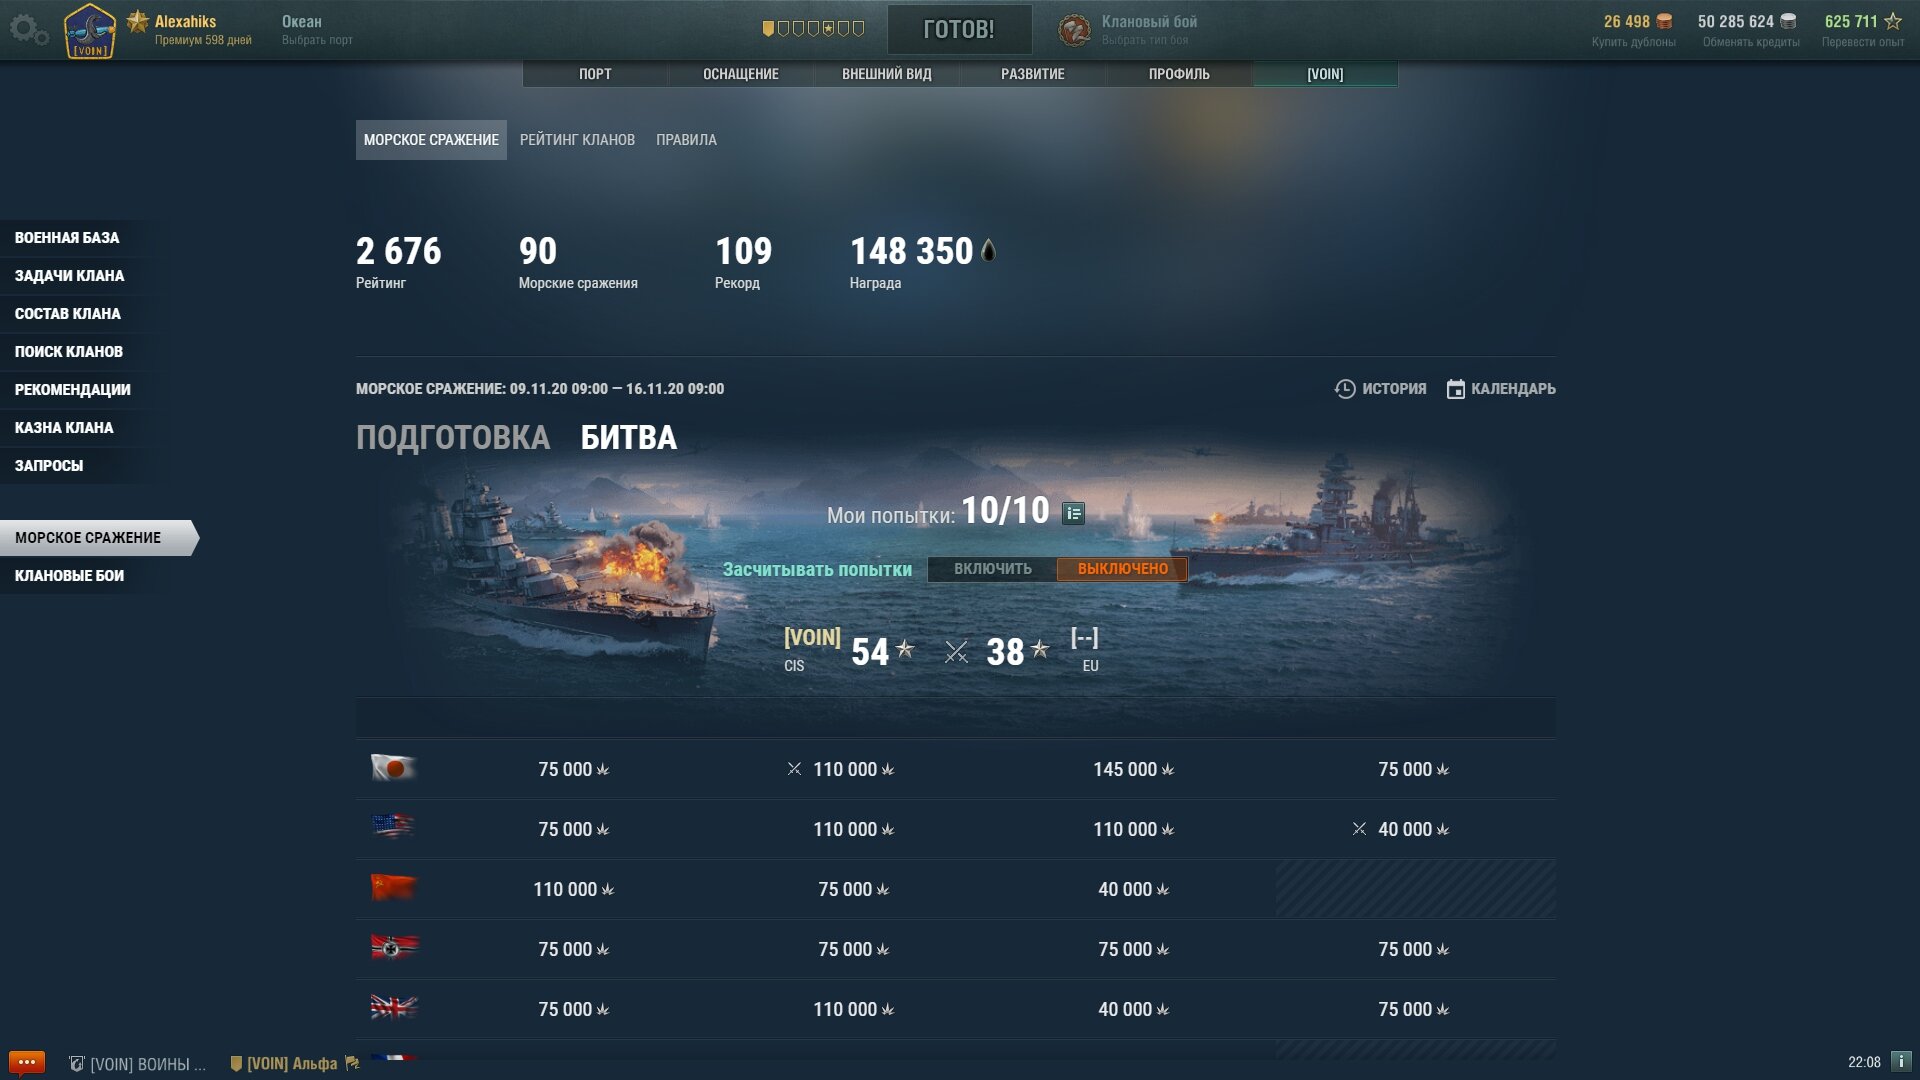1920x1080 pixels.
Task: Open the История clock icon
Action: tap(1345, 389)
